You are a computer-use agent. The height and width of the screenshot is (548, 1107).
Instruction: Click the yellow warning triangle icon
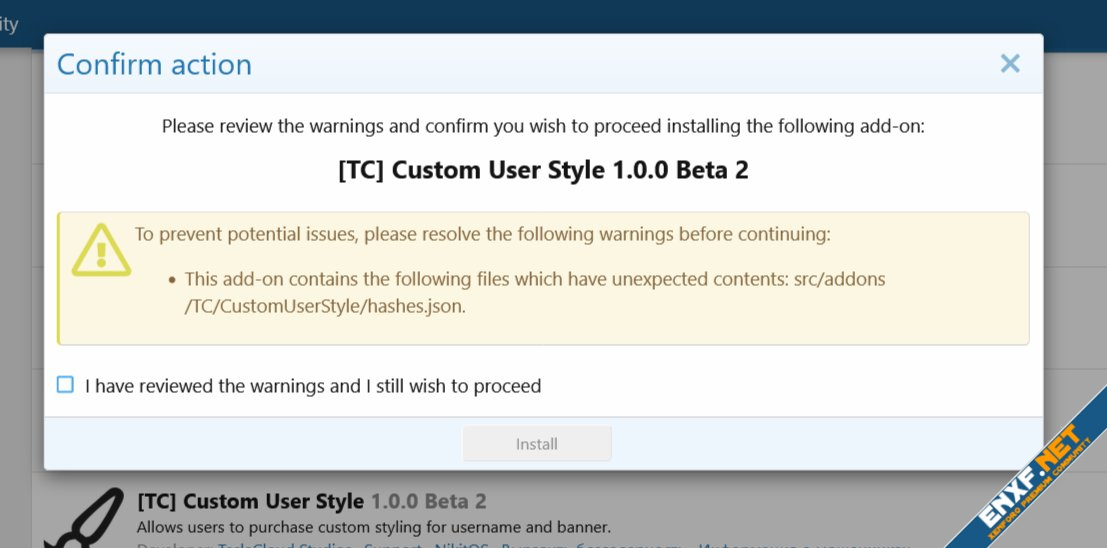100,250
